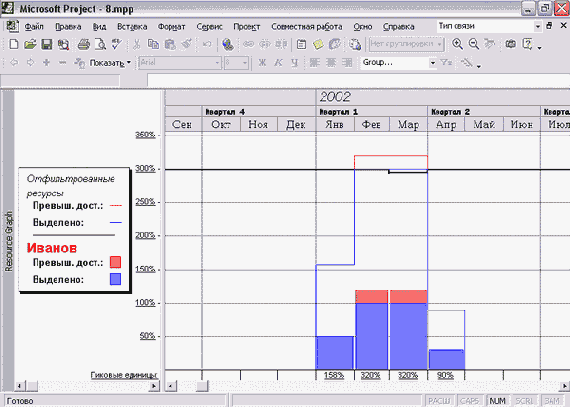Click the 320% peak value under Фев
Screen dimensions: 570x407
(370, 375)
